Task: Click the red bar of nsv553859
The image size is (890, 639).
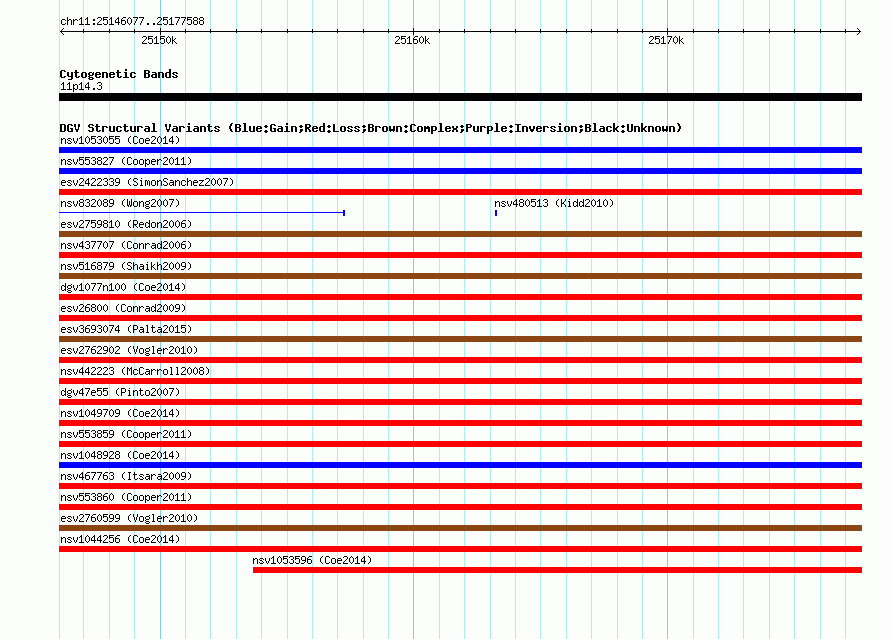Action: [460, 444]
